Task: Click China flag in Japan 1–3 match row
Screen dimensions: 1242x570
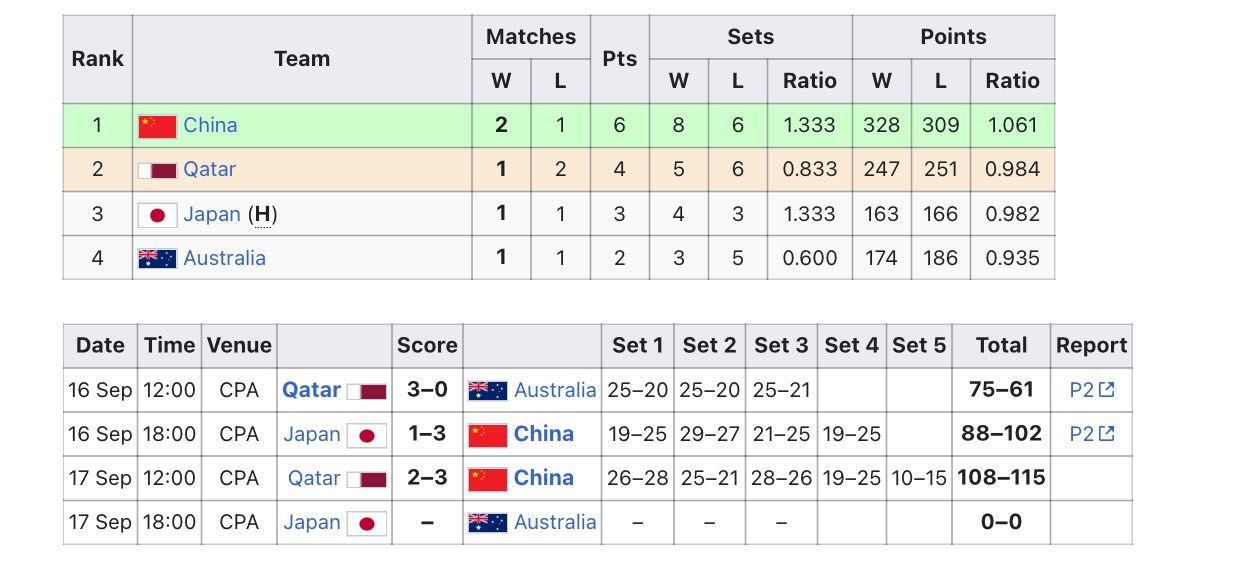Action: (x=488, y=435)
